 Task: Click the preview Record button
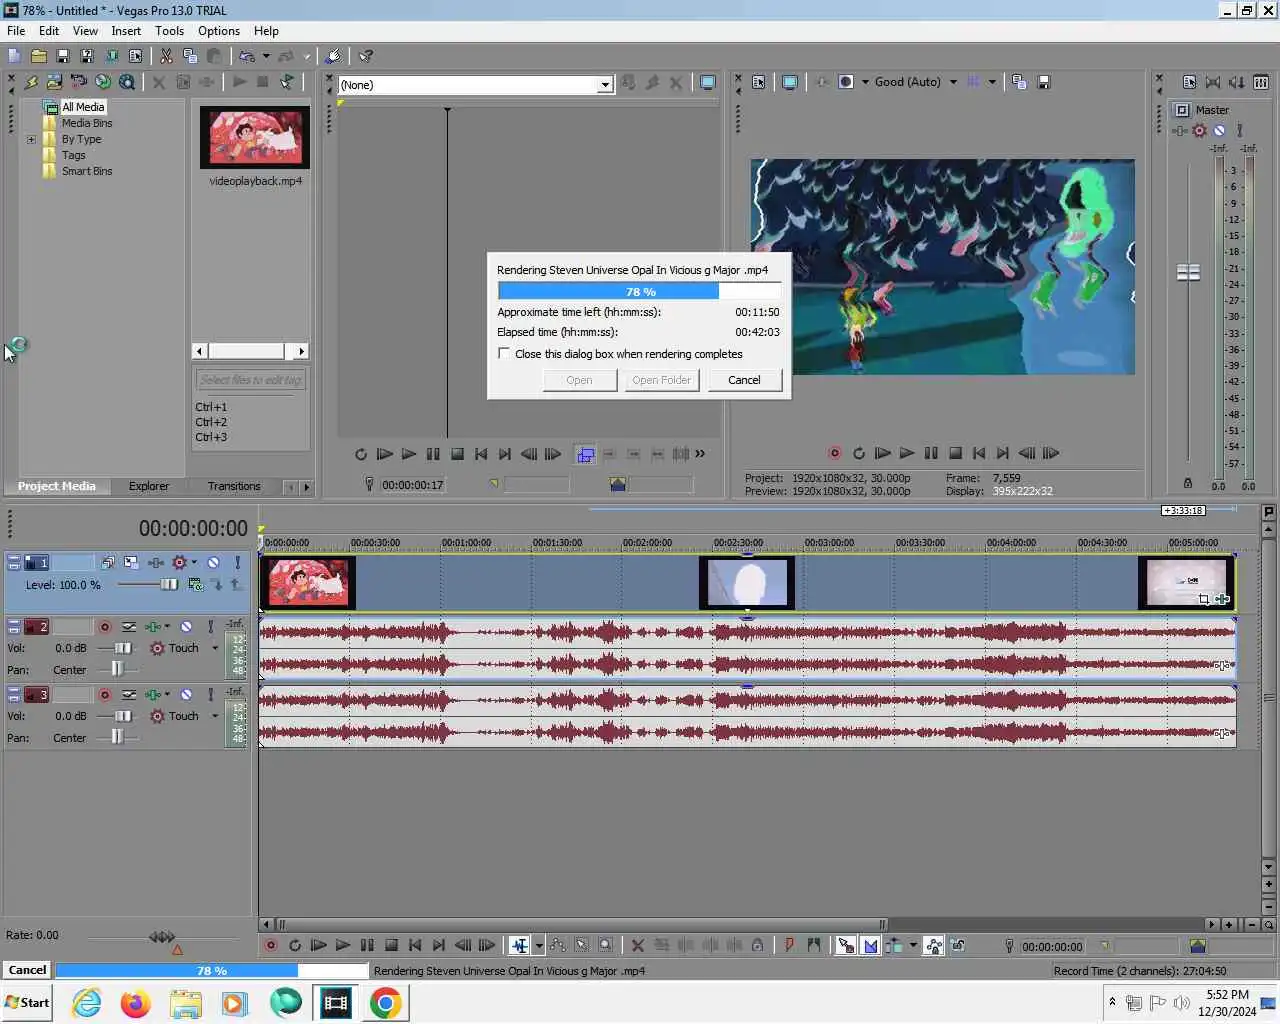(834, 453)
